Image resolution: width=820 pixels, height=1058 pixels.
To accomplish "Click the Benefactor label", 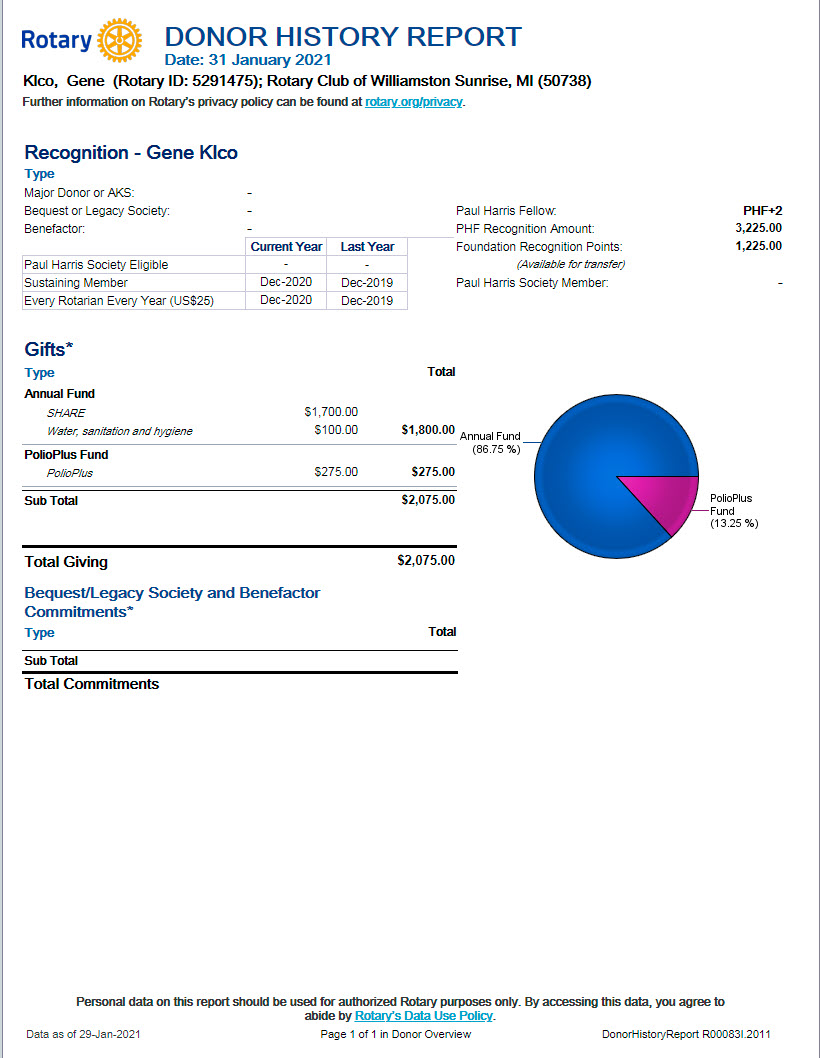I will tap(54, 229).
